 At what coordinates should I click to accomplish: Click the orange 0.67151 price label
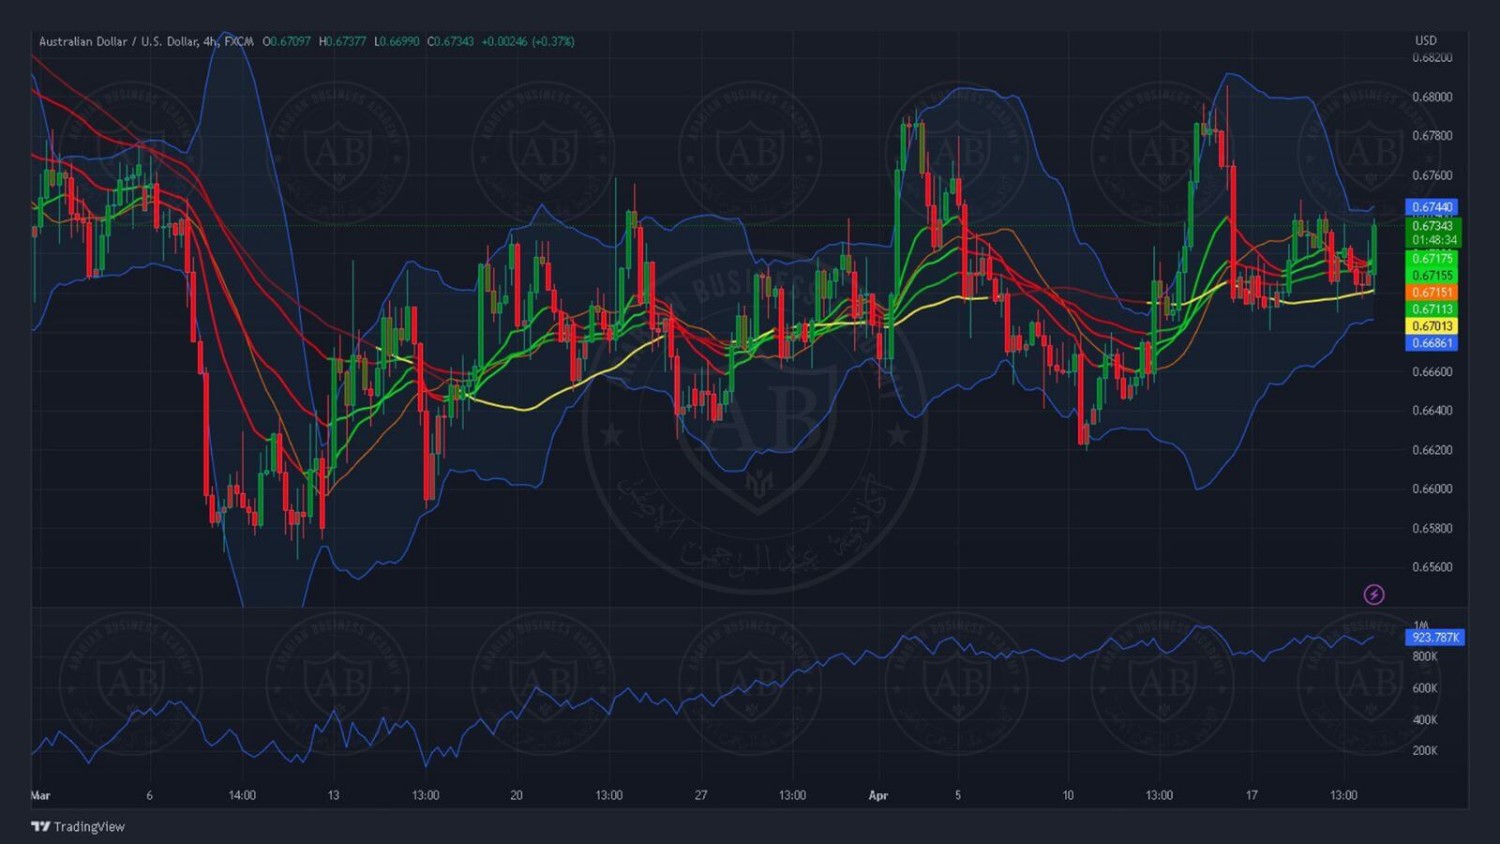[1432, 292]
